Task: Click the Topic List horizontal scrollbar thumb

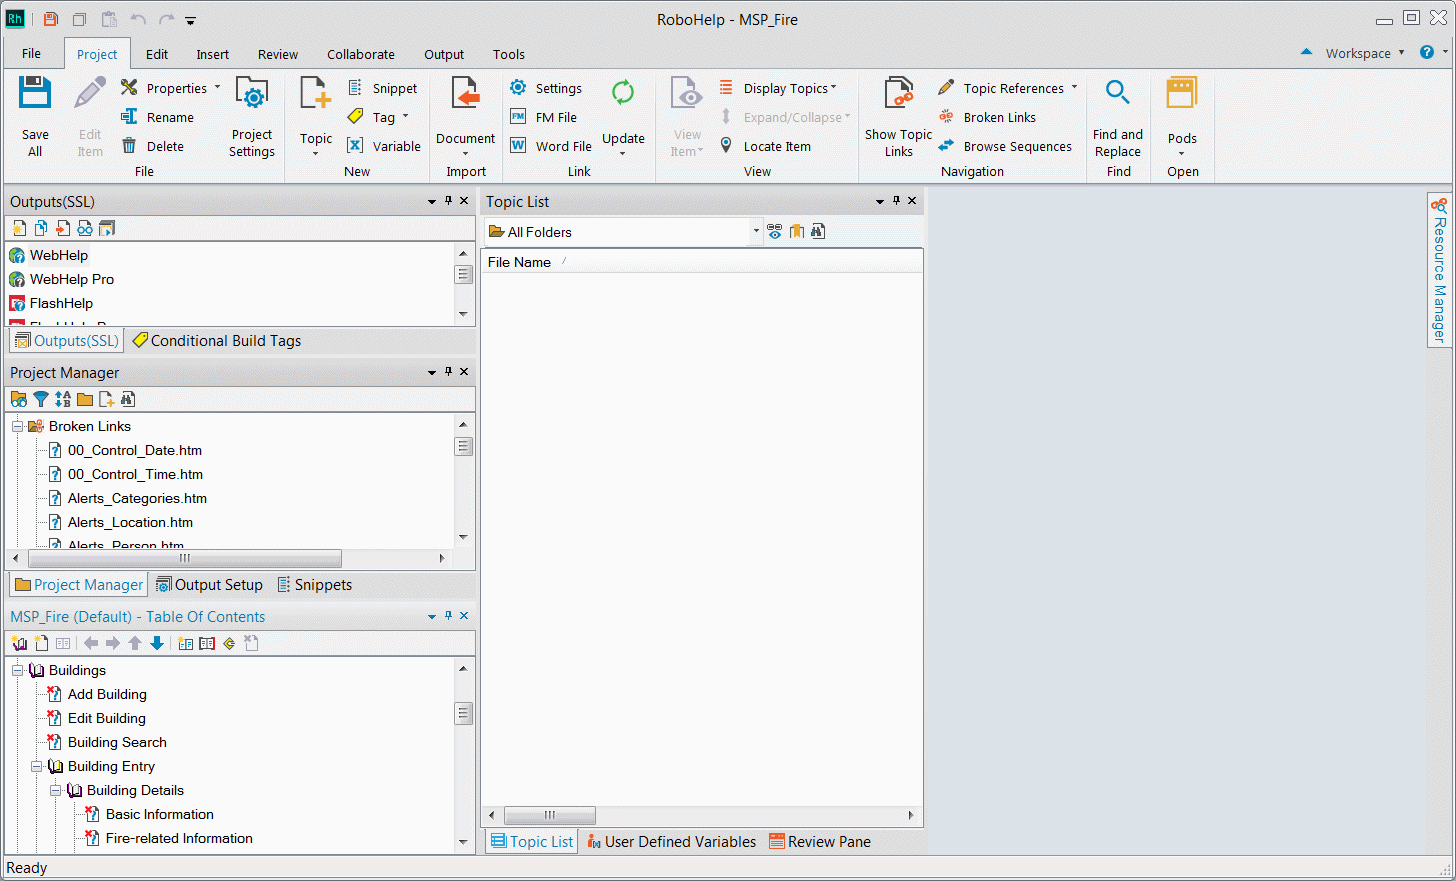Action: [x=550, y=815]
